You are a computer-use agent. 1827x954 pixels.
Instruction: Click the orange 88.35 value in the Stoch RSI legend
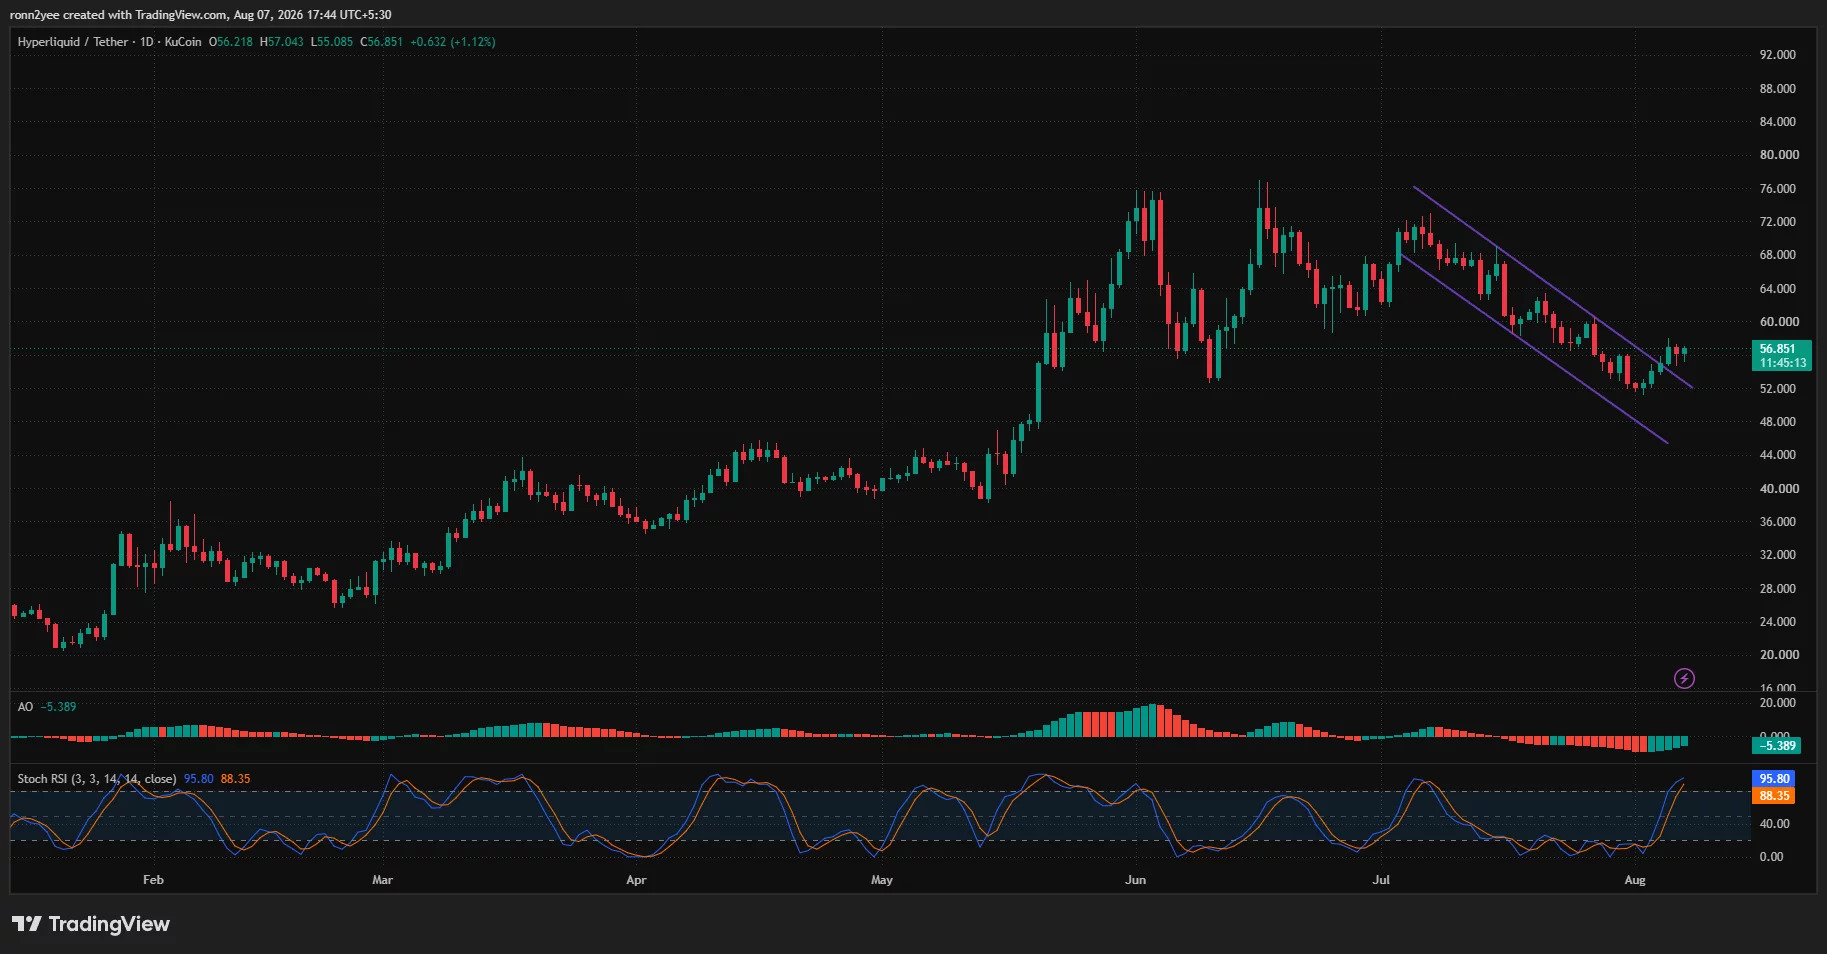[x=235, y=779]
